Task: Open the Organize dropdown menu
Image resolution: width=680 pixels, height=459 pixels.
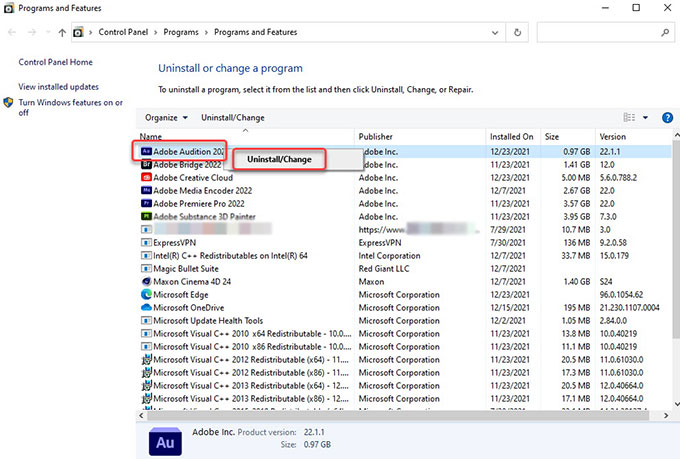Action: tap(166, 118)
